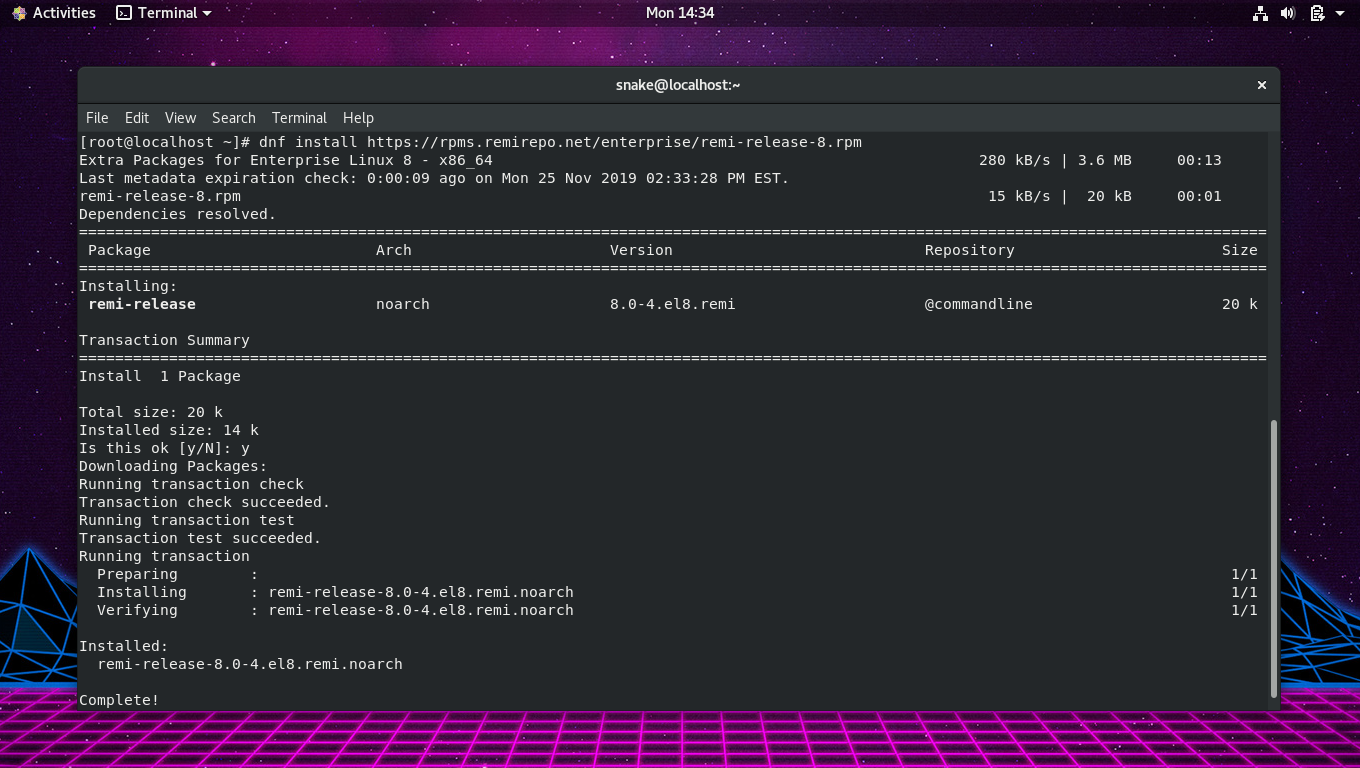Open the Help menu

point(358,118)
